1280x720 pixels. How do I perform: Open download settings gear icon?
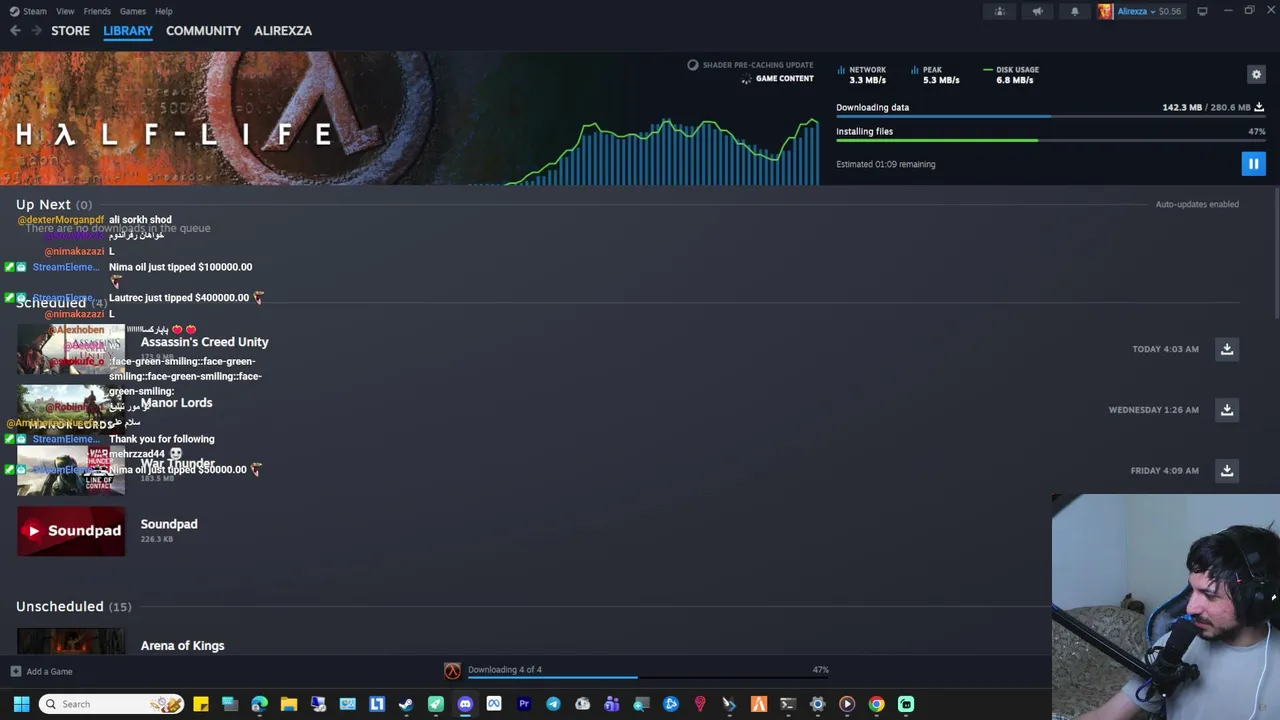click(1256, 74)
